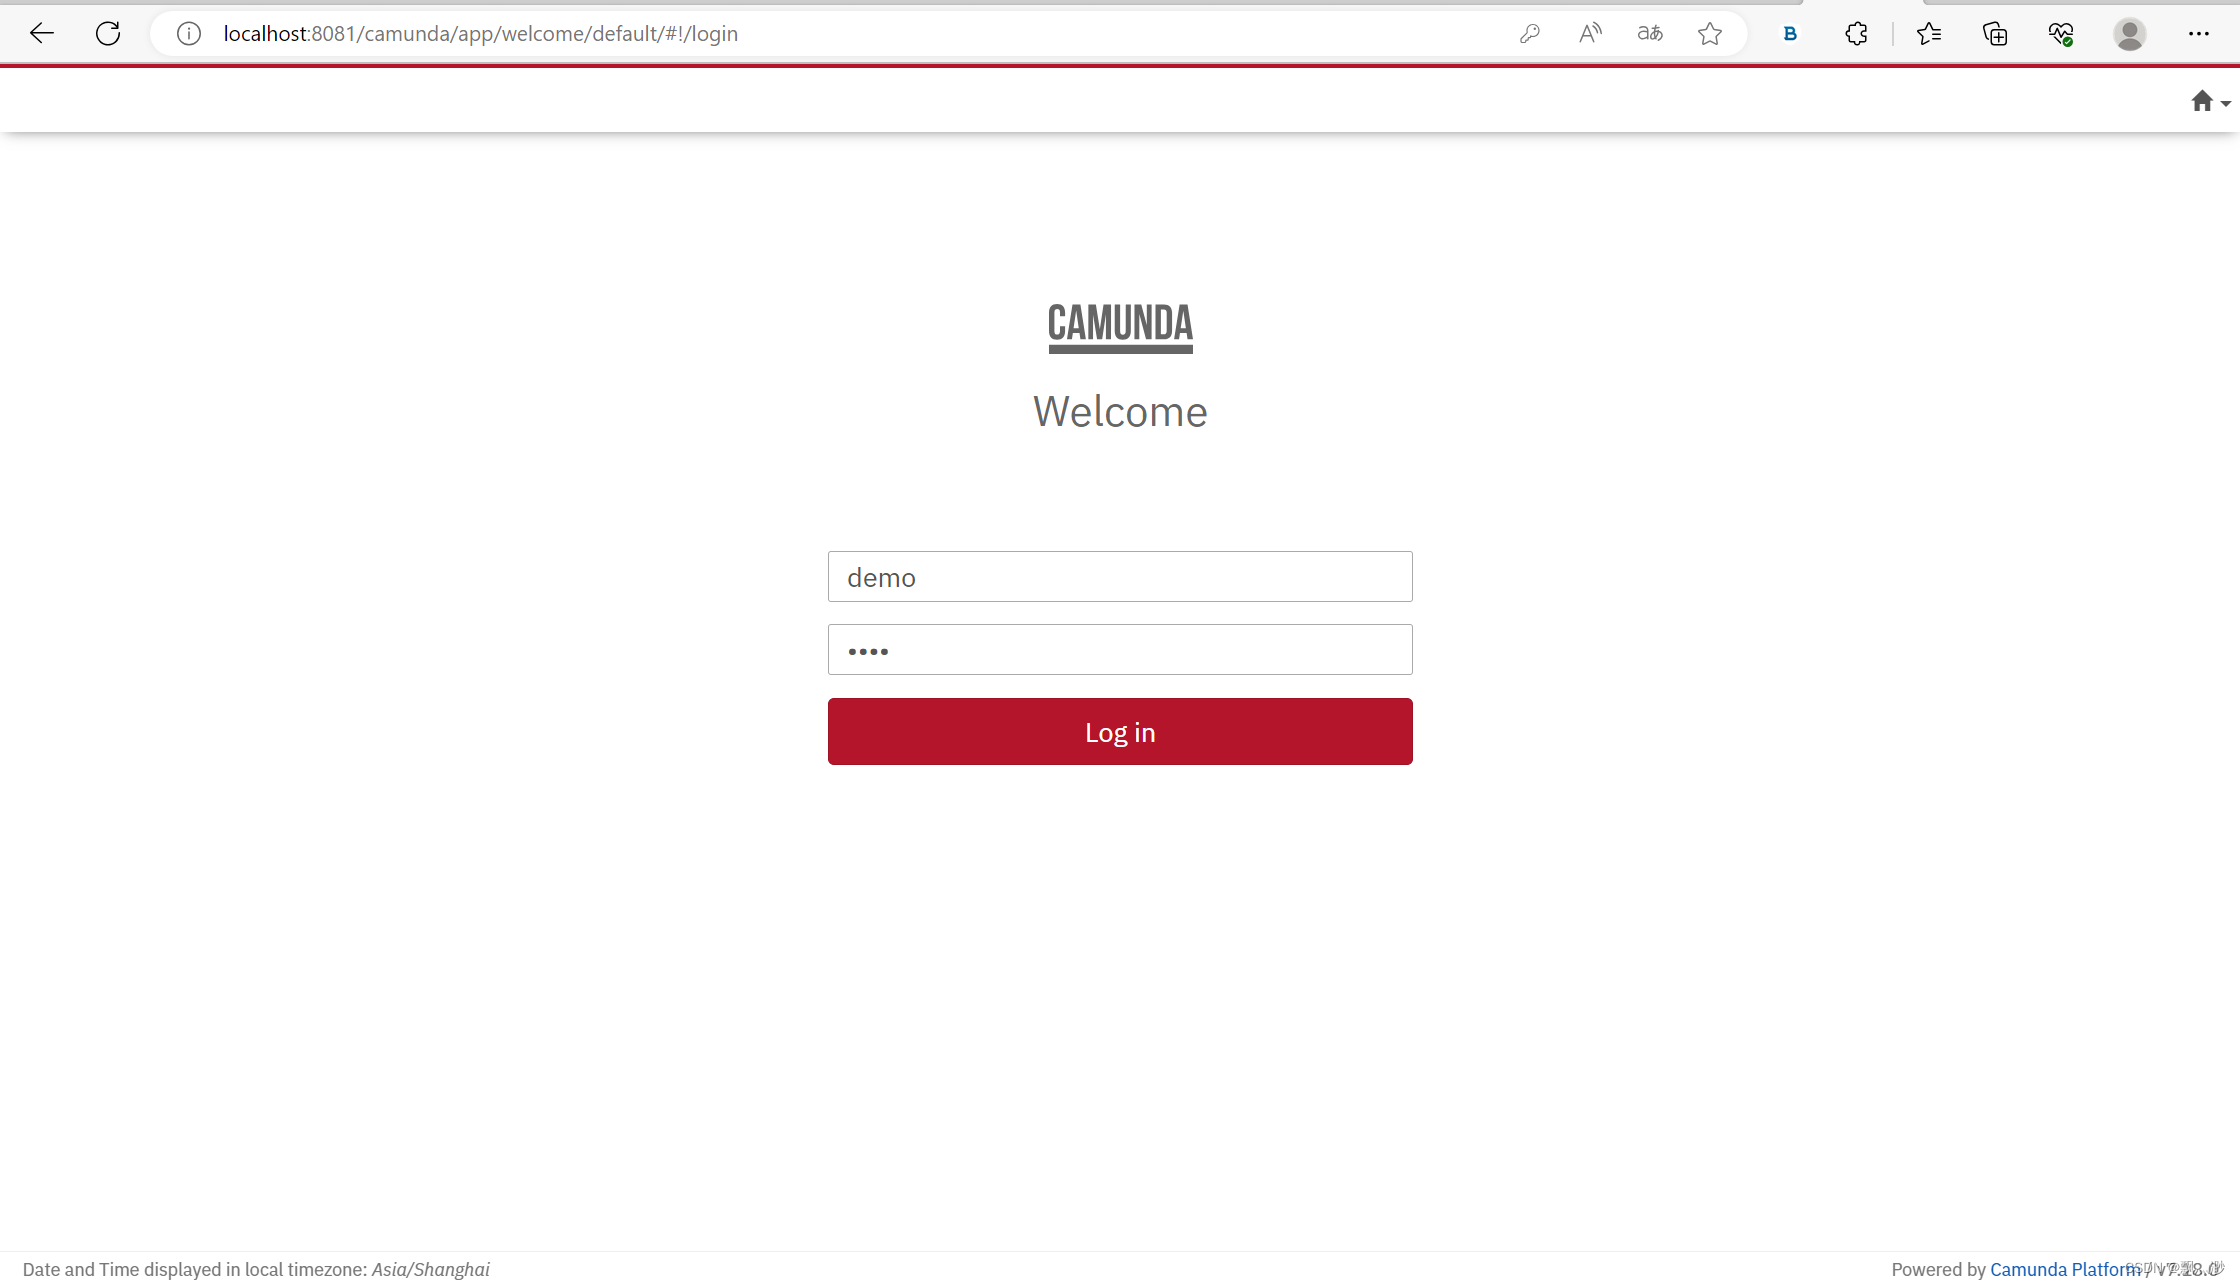This screenshot has width=2240, height=1285.
Task: Click the address bar URL
Action: click(x=480, y=33)
